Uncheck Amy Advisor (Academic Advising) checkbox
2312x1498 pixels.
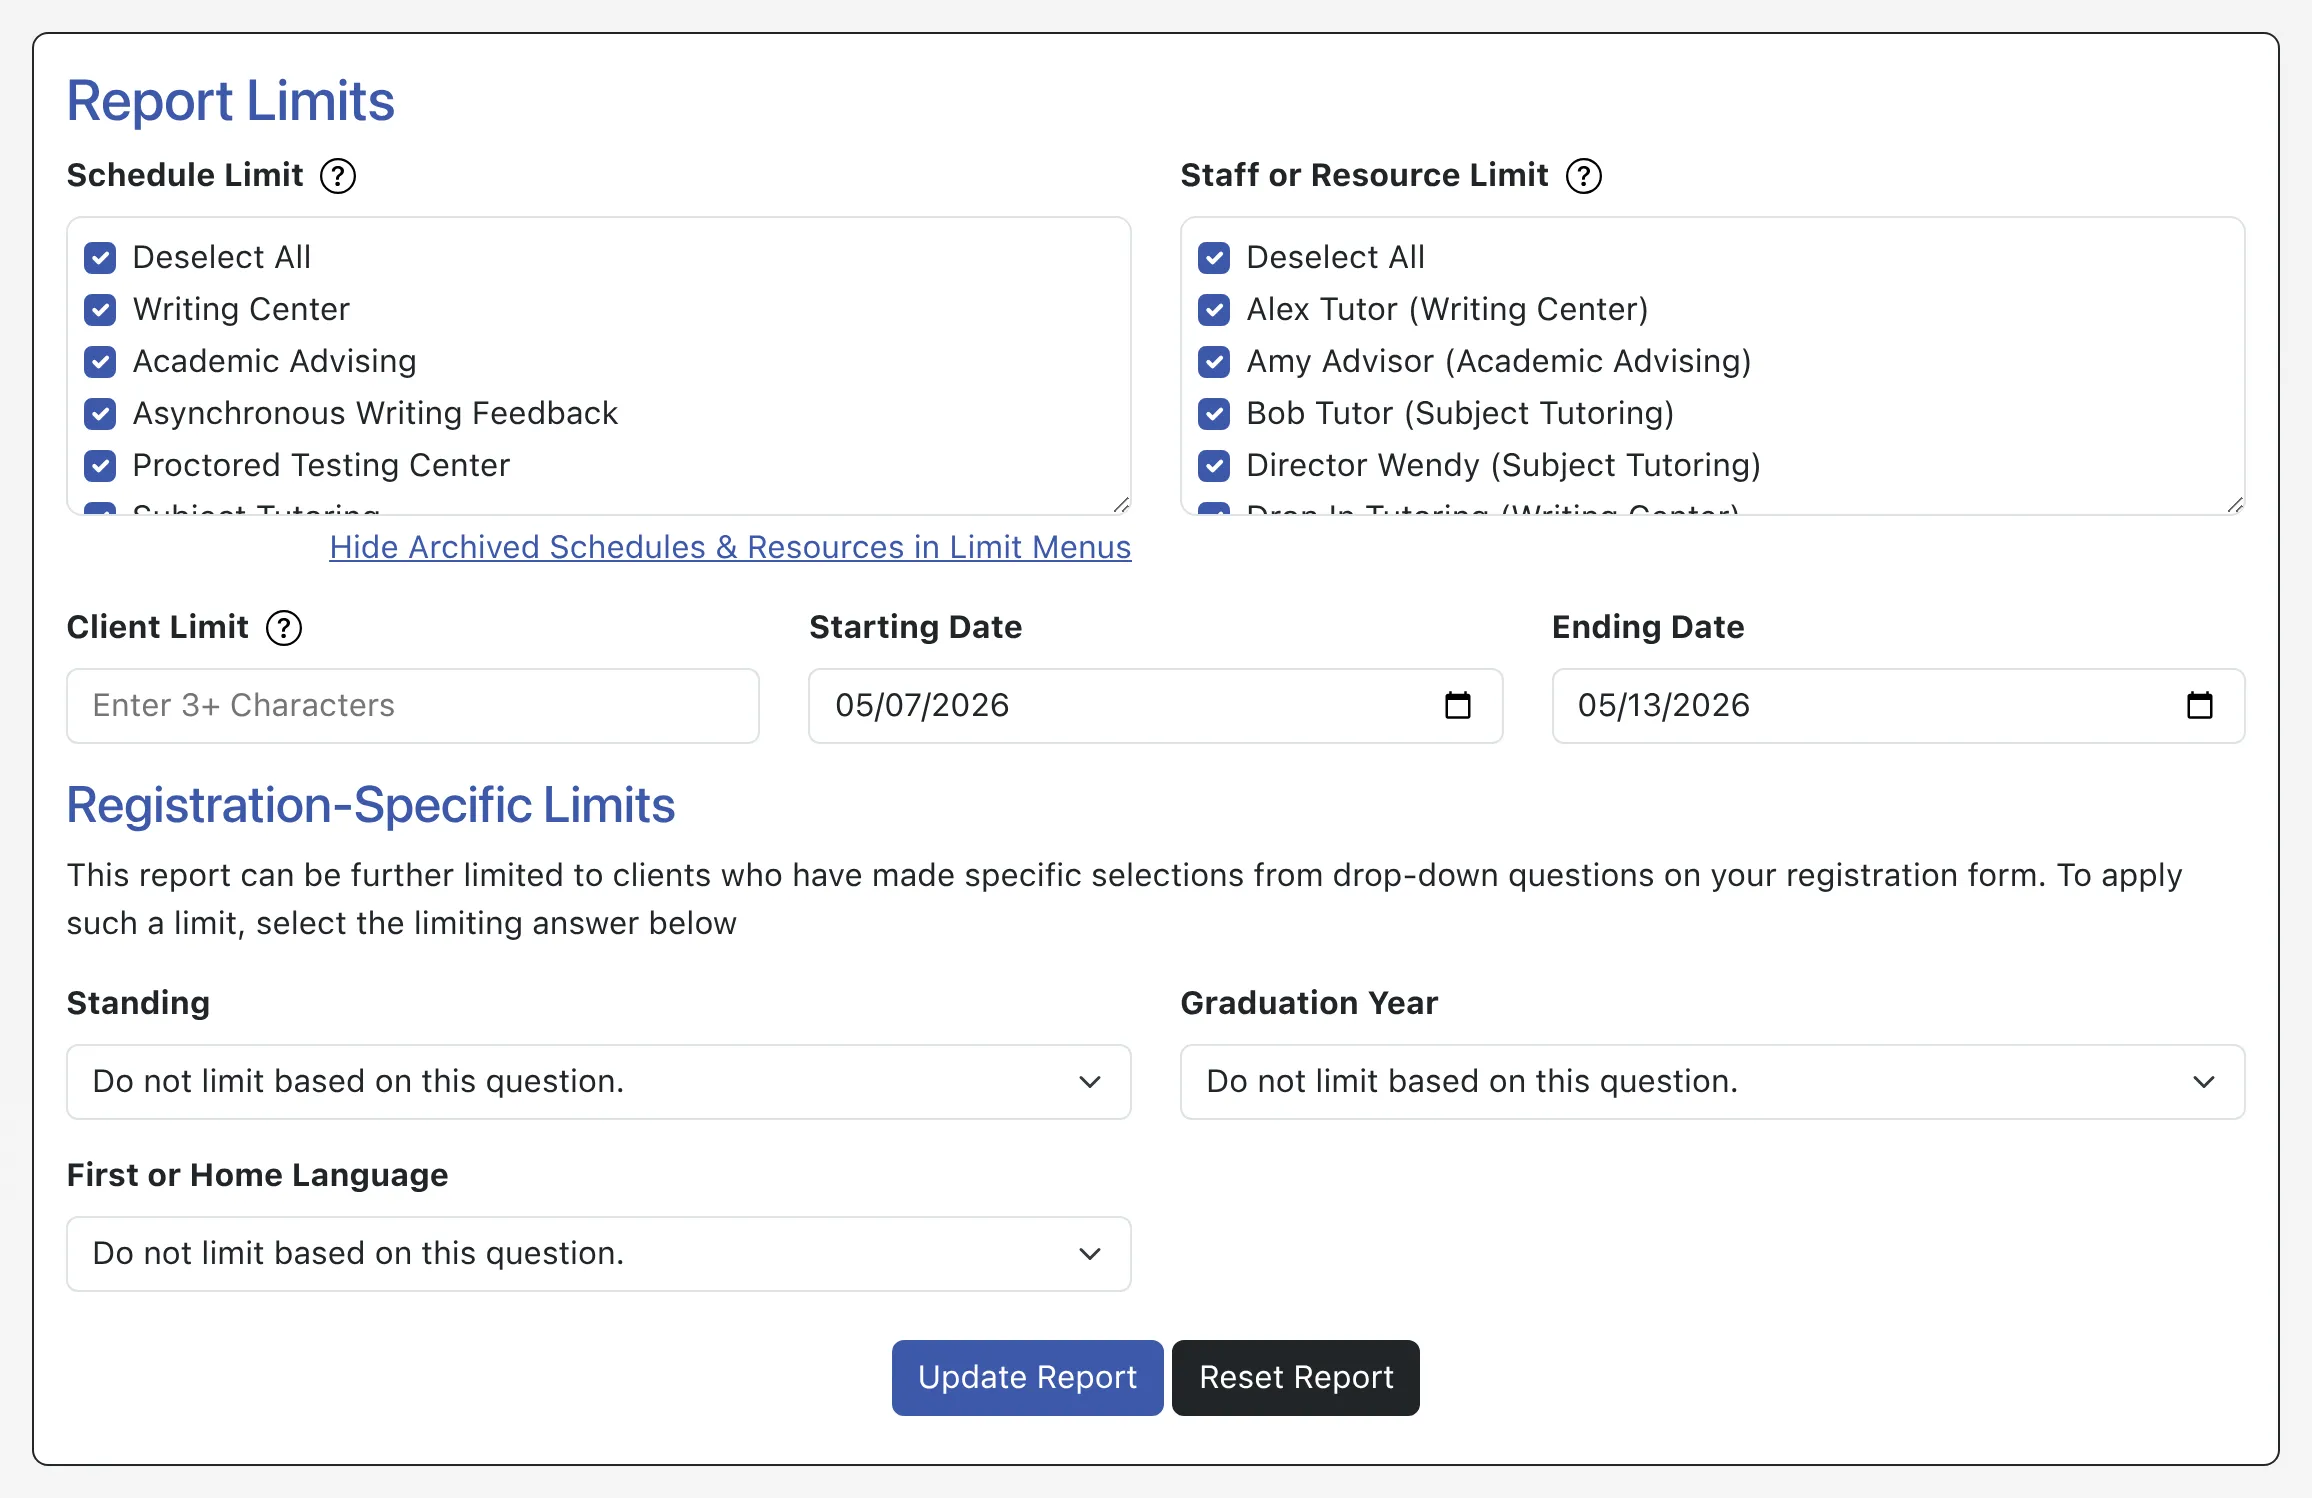[x=1214, y=362]
